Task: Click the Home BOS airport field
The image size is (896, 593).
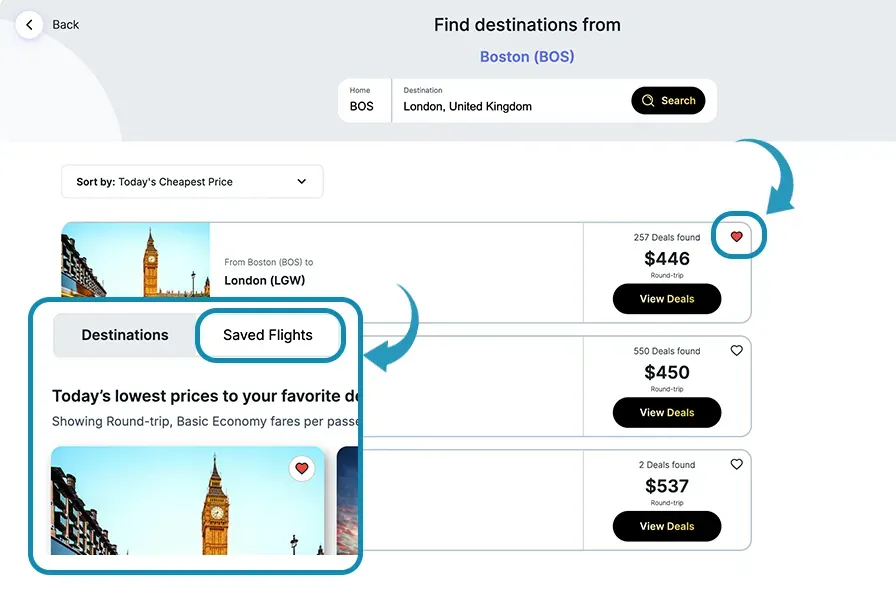Action: (x=362, y=101)
